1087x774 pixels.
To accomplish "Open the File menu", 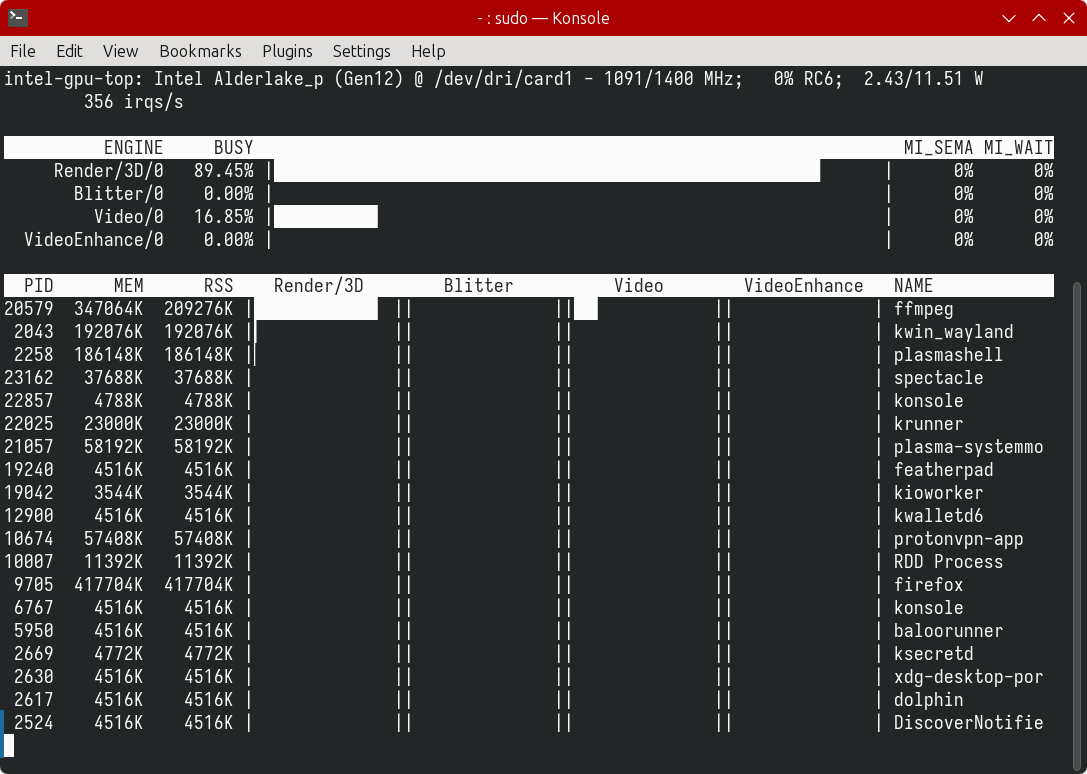I will click(x=22, y=51).
